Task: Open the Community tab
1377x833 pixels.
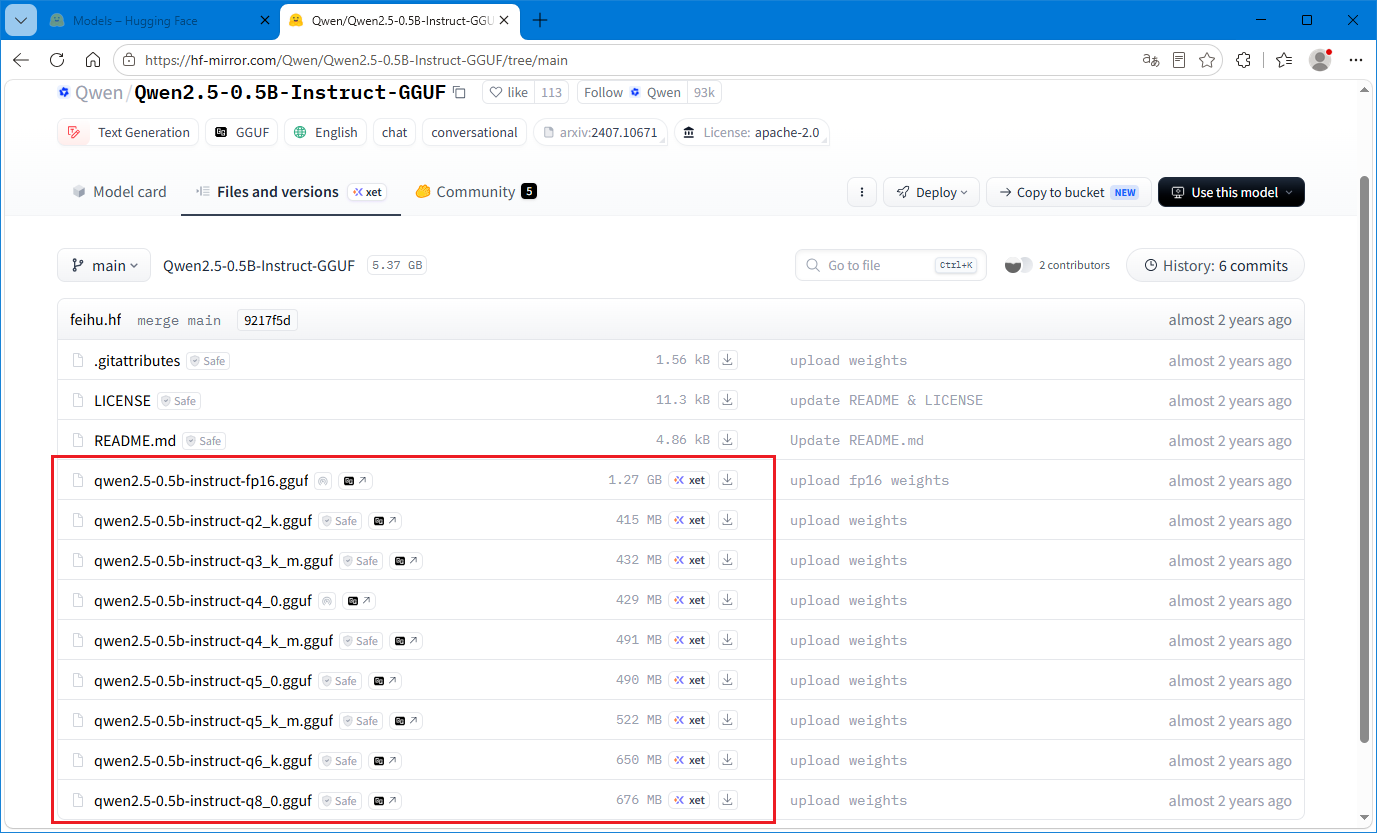Action: [x=476, y=192]
